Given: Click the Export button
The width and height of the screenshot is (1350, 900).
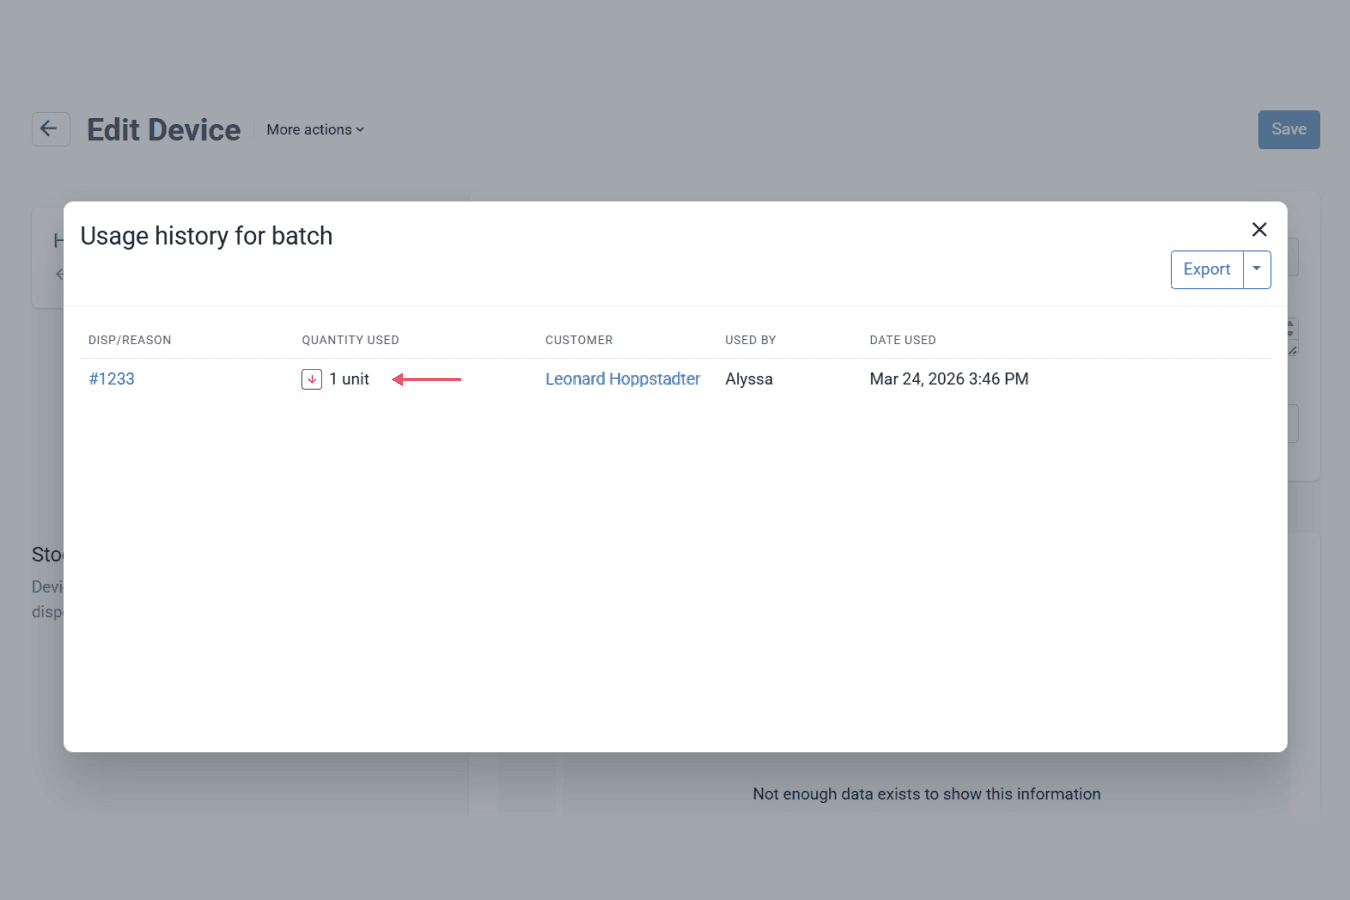Looking at the screenshot, I should tap(1207, 269).
